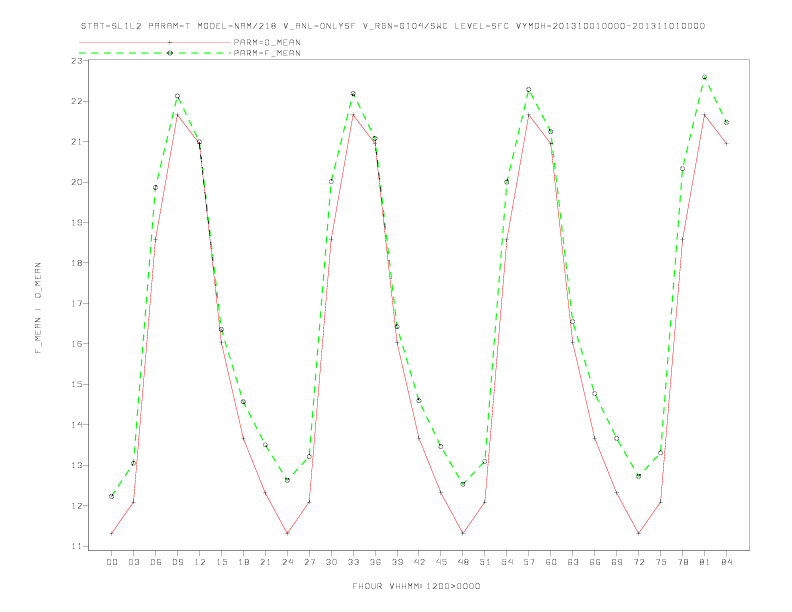Click the PARM=F_MEAN legend label
The height and width of the screenshot is (612, 792).
click(x=267, y=53)
